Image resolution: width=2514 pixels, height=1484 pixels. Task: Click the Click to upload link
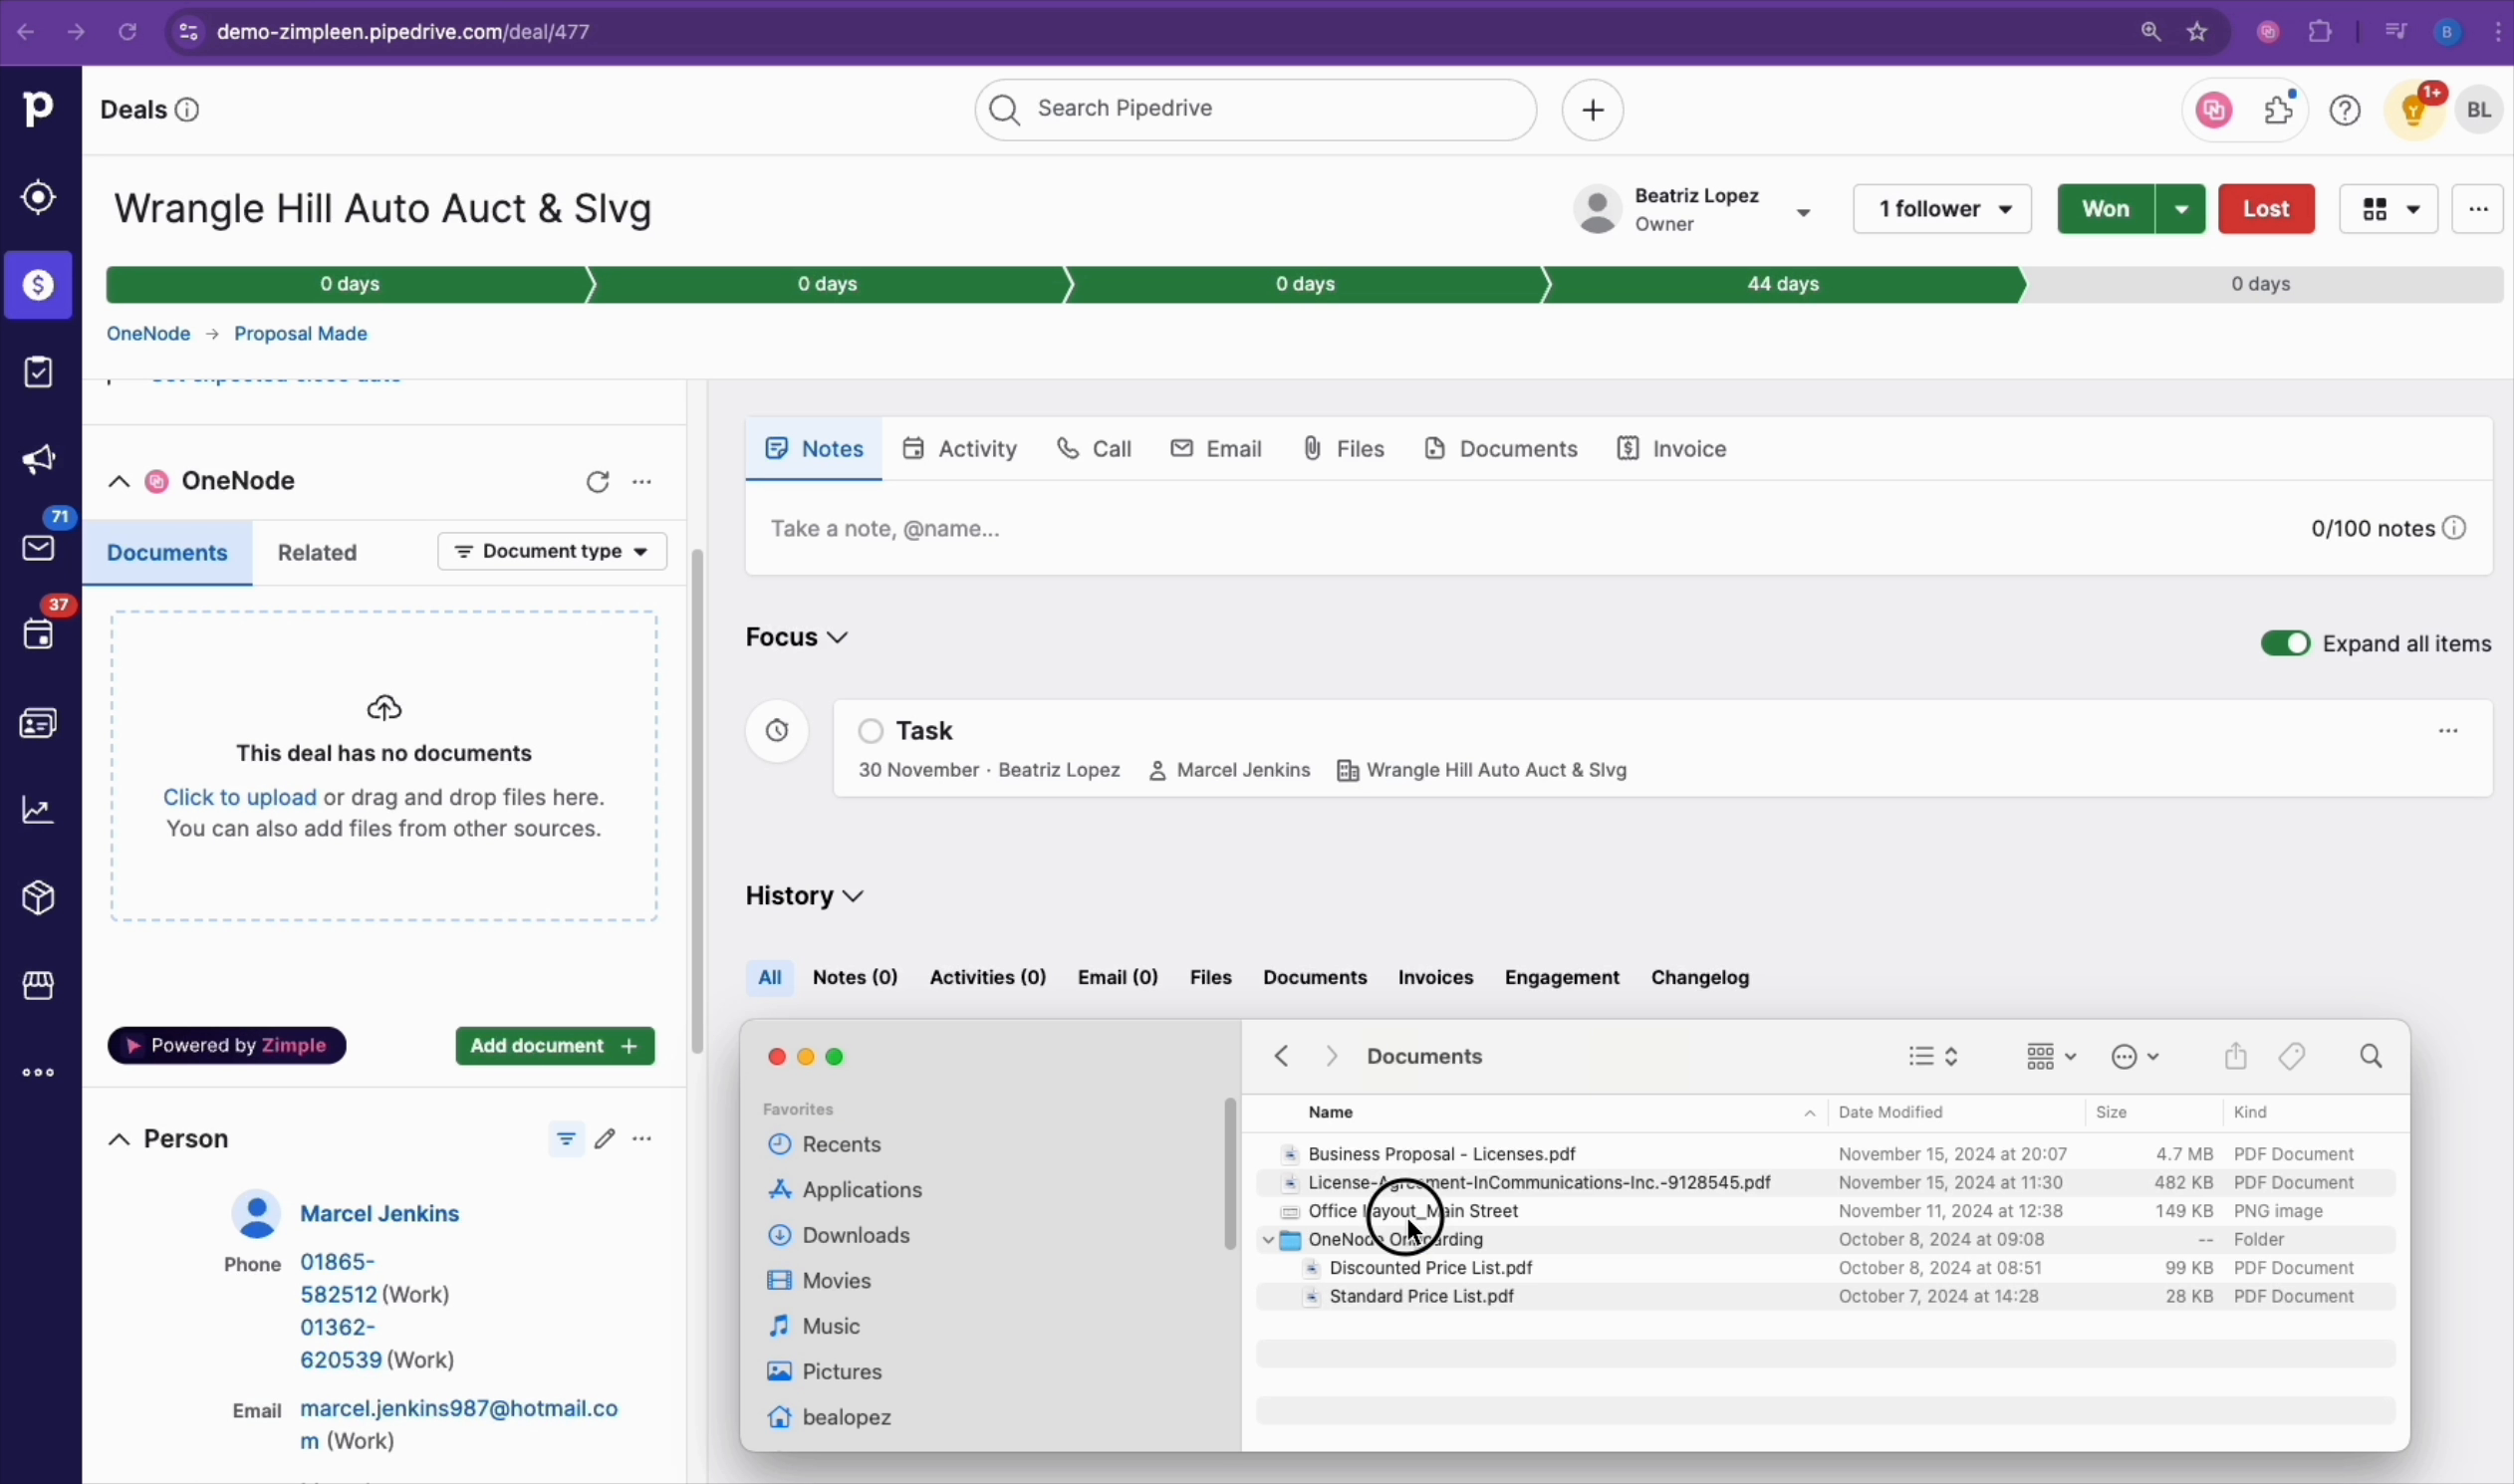tap(240, 798)
